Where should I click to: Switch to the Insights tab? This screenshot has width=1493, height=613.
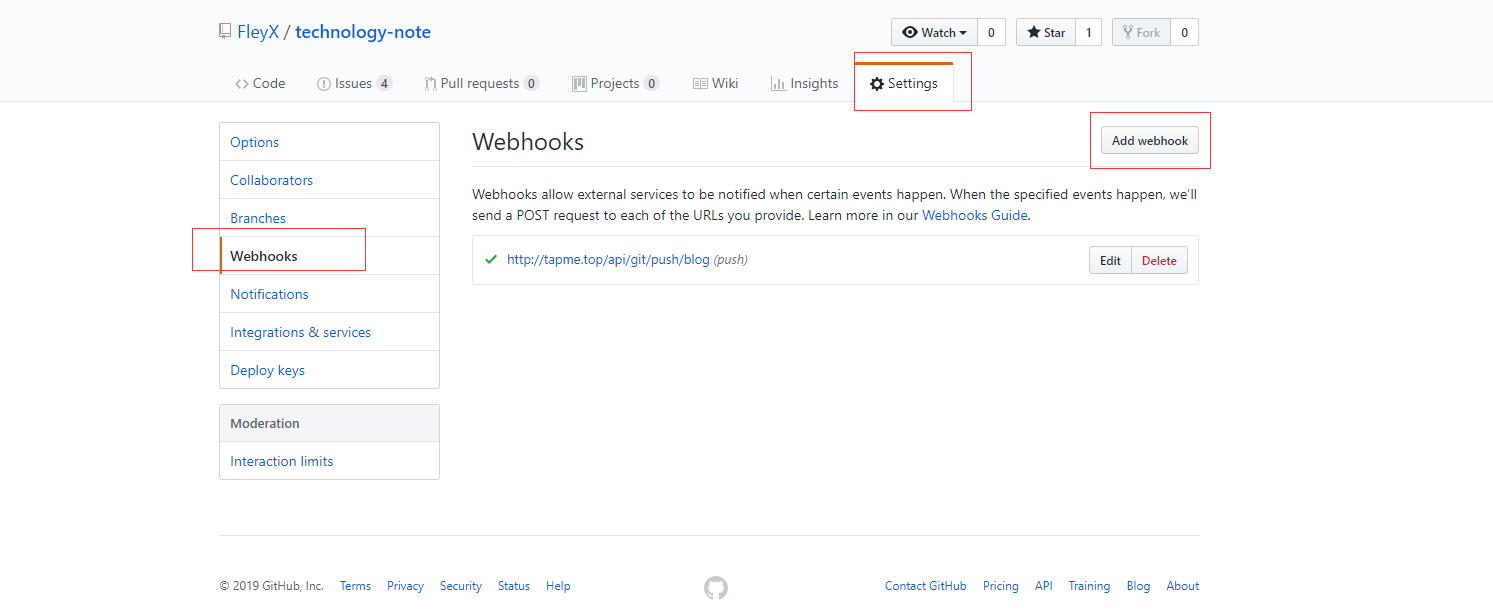point(804,84)
